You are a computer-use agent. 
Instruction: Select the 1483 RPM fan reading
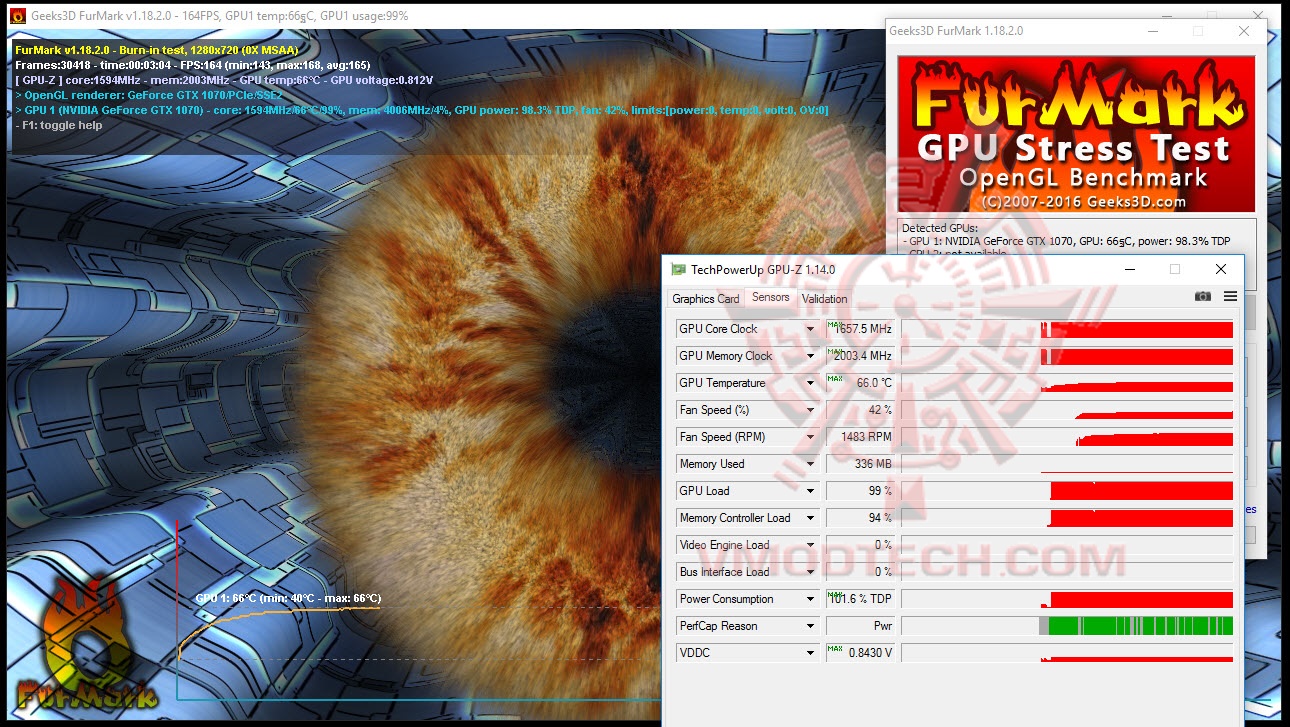(x=860, y=437)
